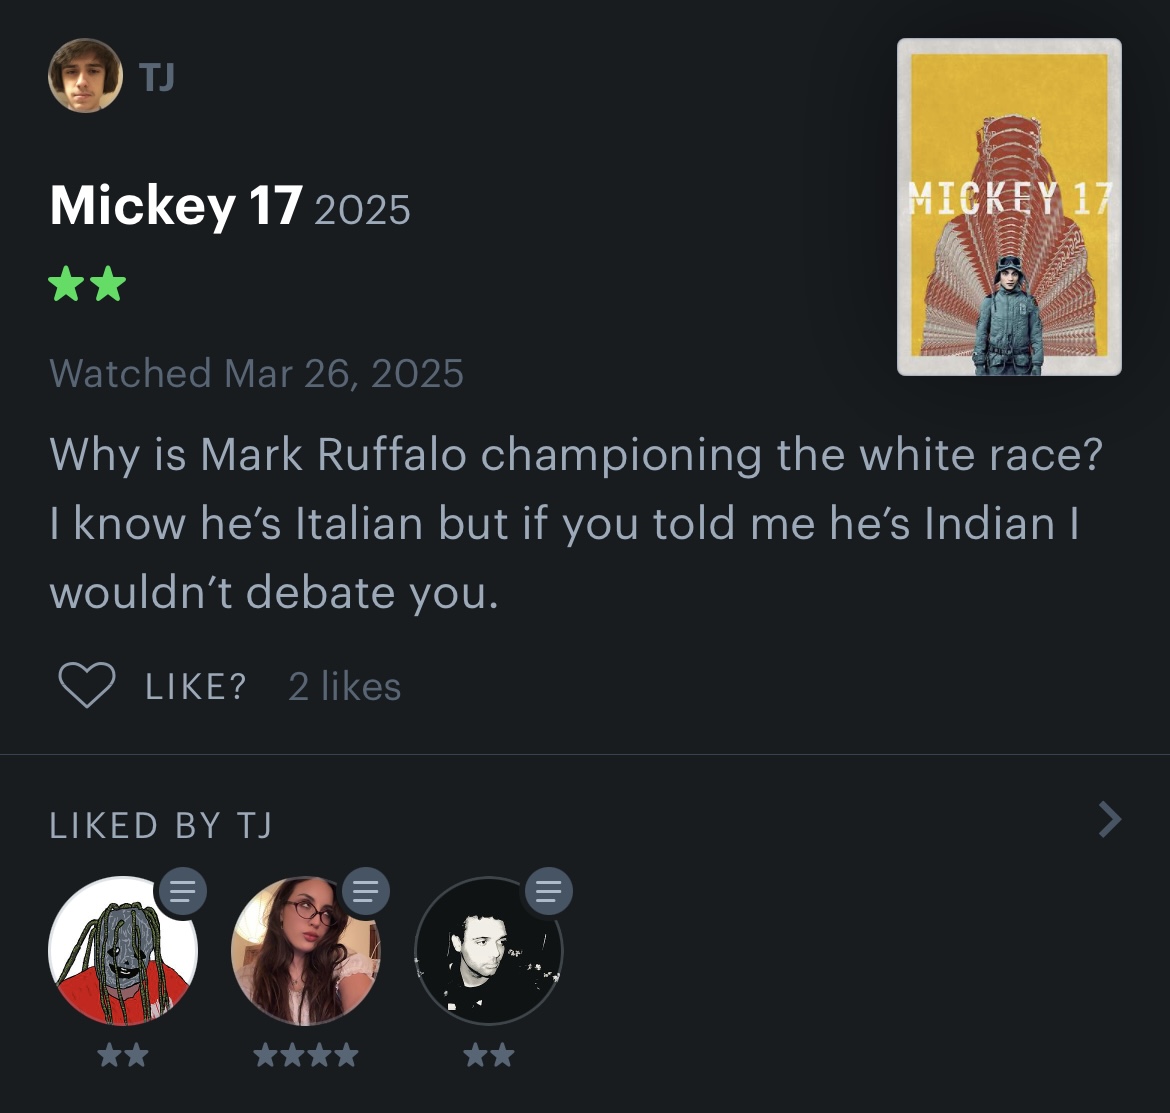Expand Liked by TJ with chevron arrow
The height and width of the screenshot is (1113, 1170).
[x=1110, y=820]
